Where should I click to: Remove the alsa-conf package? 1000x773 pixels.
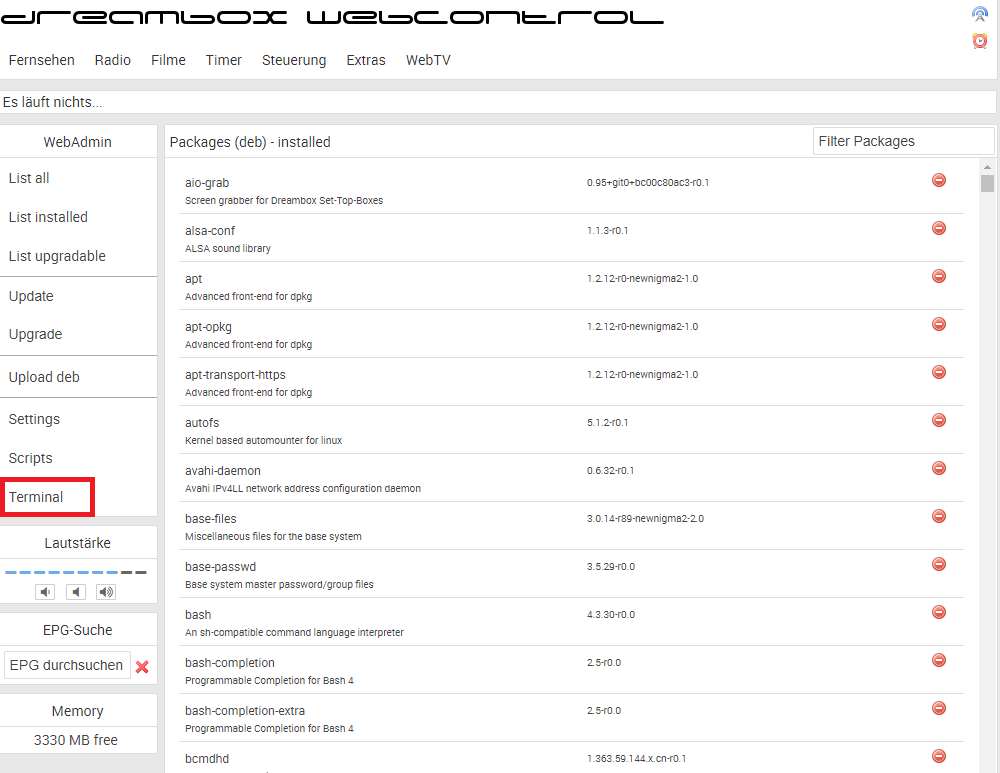[939, 228]
